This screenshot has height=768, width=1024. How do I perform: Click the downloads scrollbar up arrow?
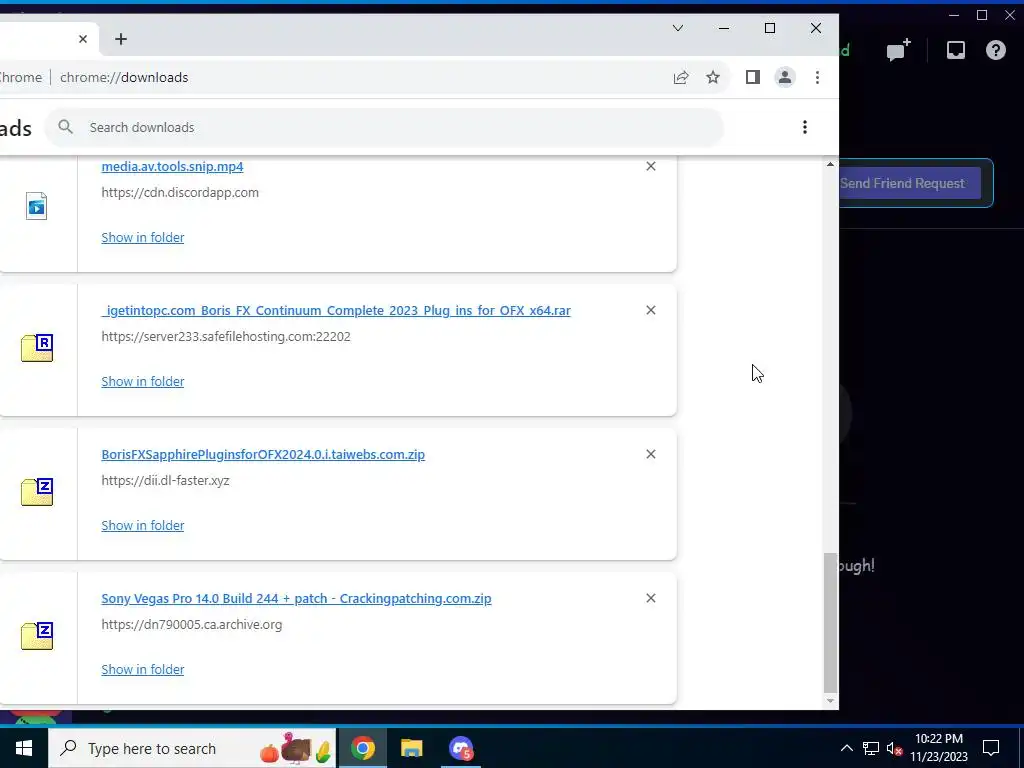830,164
